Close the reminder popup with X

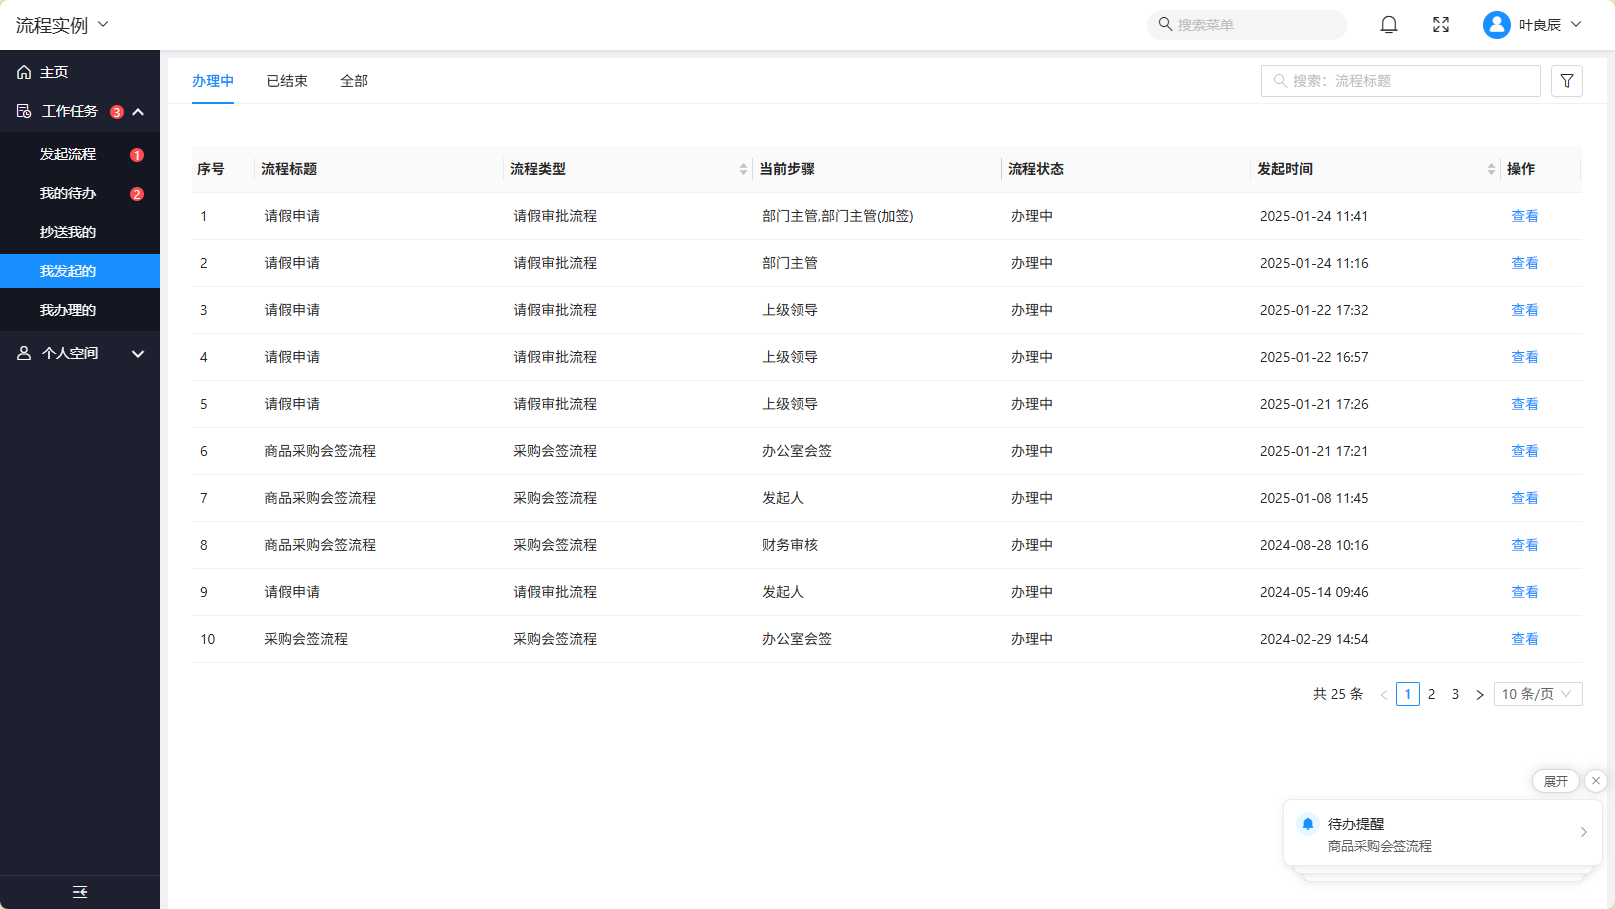1596,781
